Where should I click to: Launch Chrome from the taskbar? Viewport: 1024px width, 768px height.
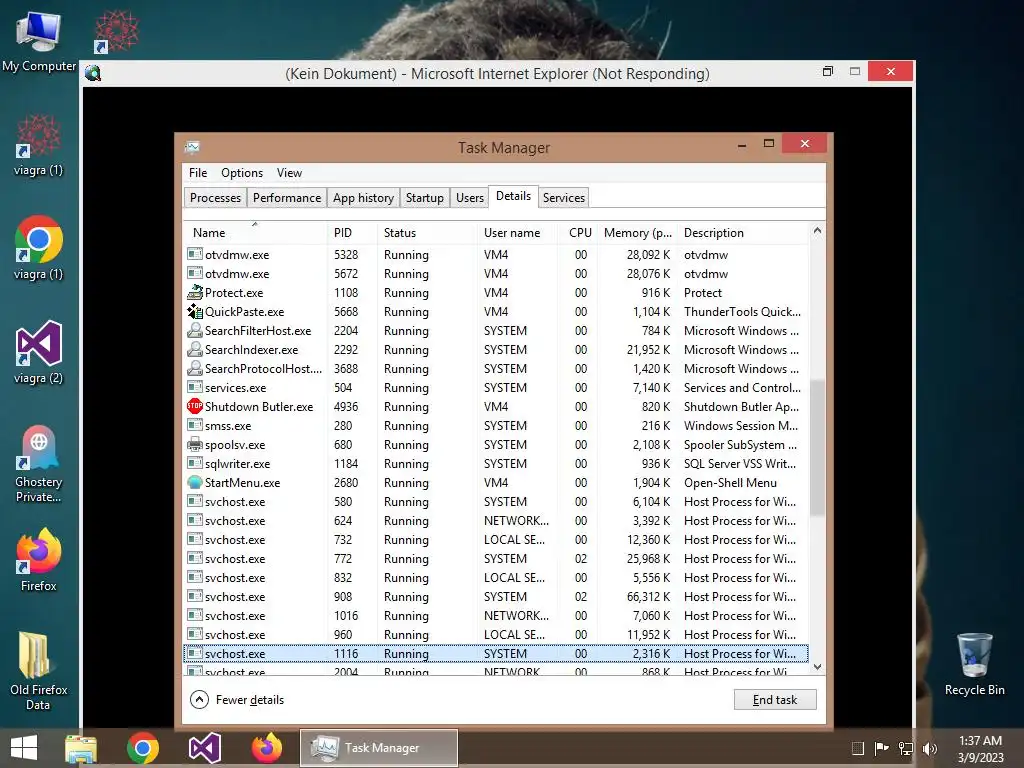[x=143, y=748]
